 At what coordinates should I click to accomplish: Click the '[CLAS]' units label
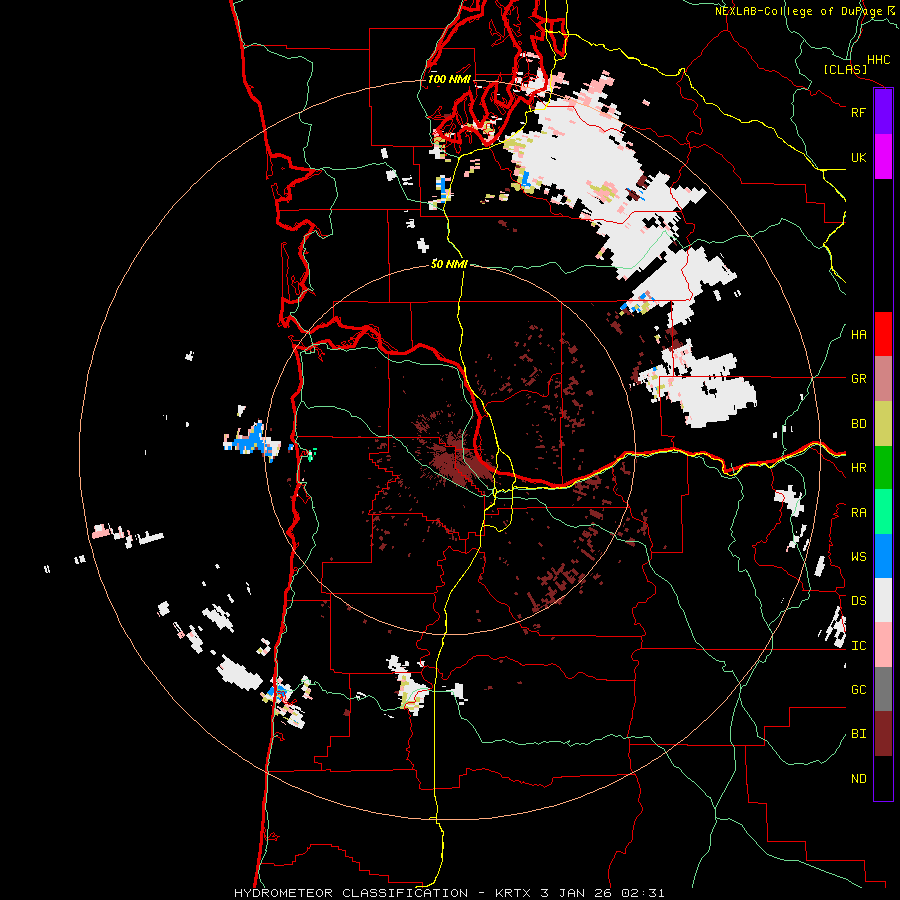coord(845,70)
